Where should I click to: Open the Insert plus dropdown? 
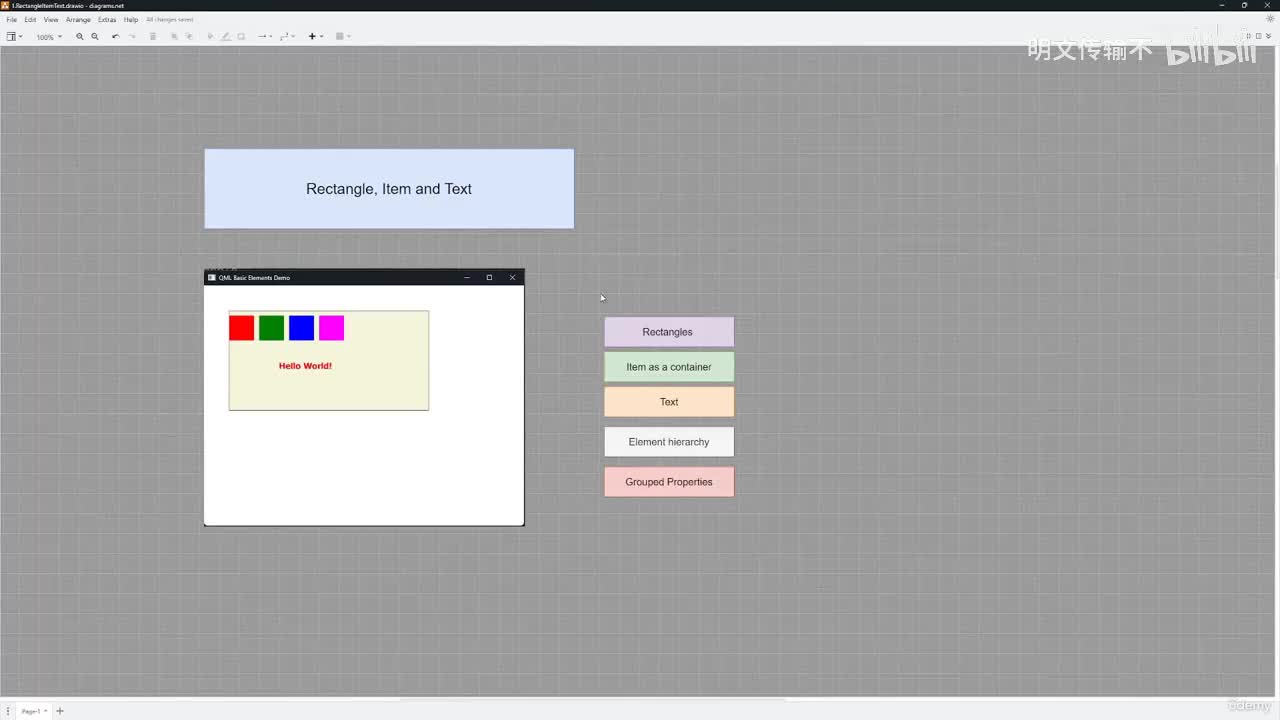click(315, 37)
